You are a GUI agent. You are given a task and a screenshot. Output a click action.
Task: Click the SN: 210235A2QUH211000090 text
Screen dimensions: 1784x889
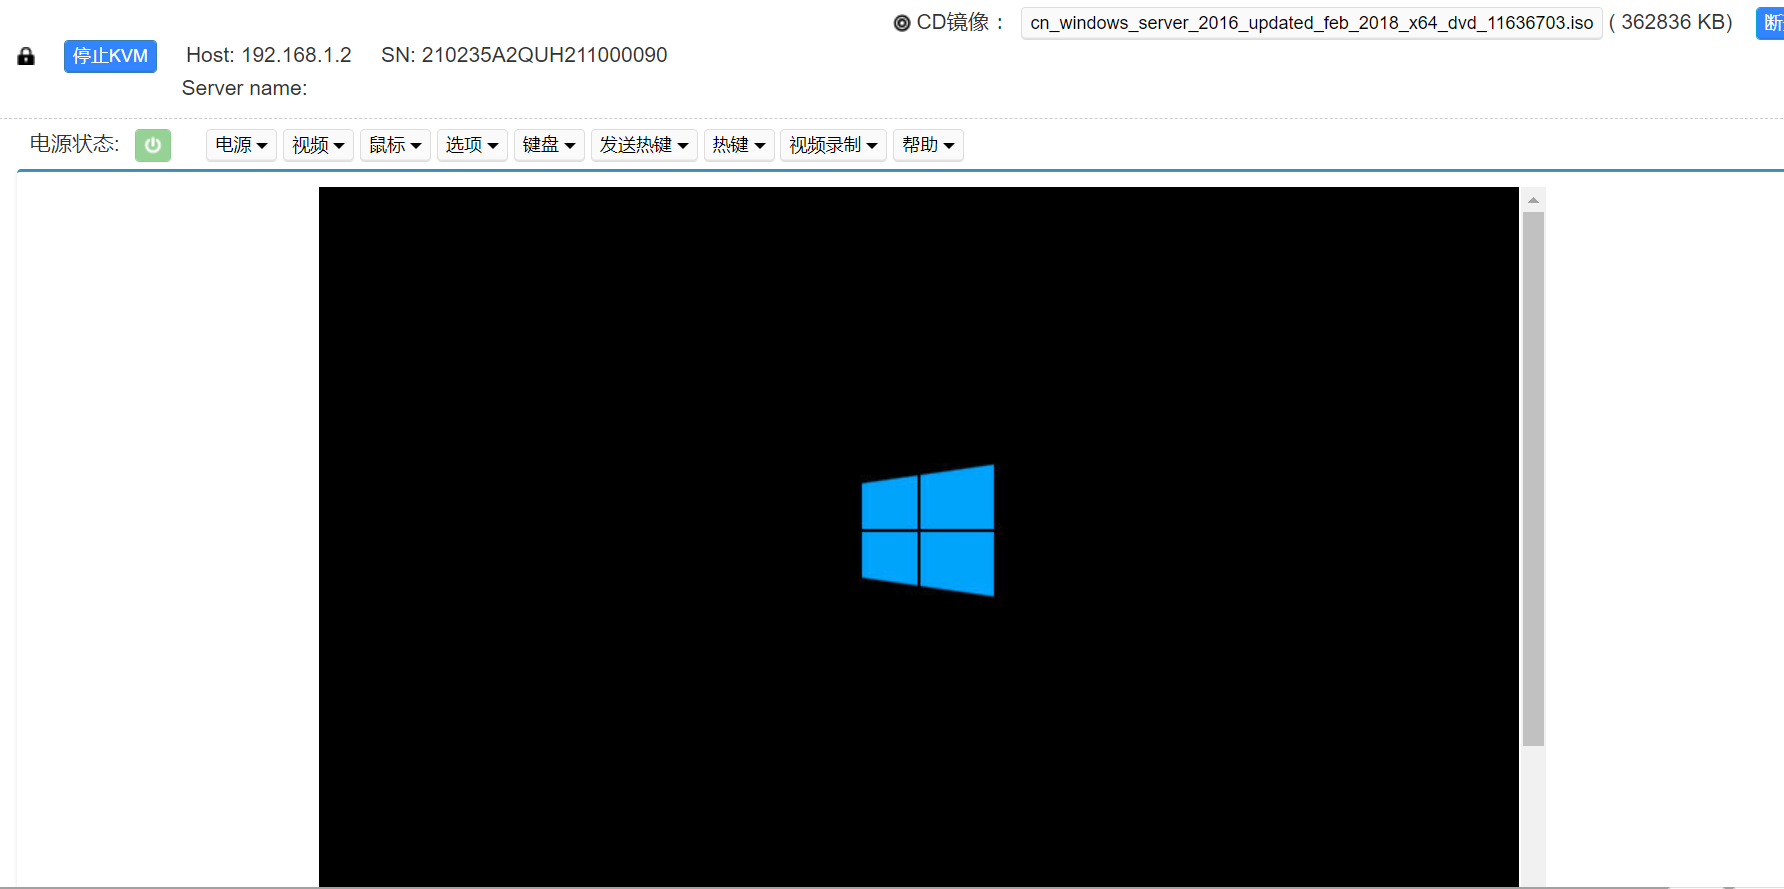point(524,55)
